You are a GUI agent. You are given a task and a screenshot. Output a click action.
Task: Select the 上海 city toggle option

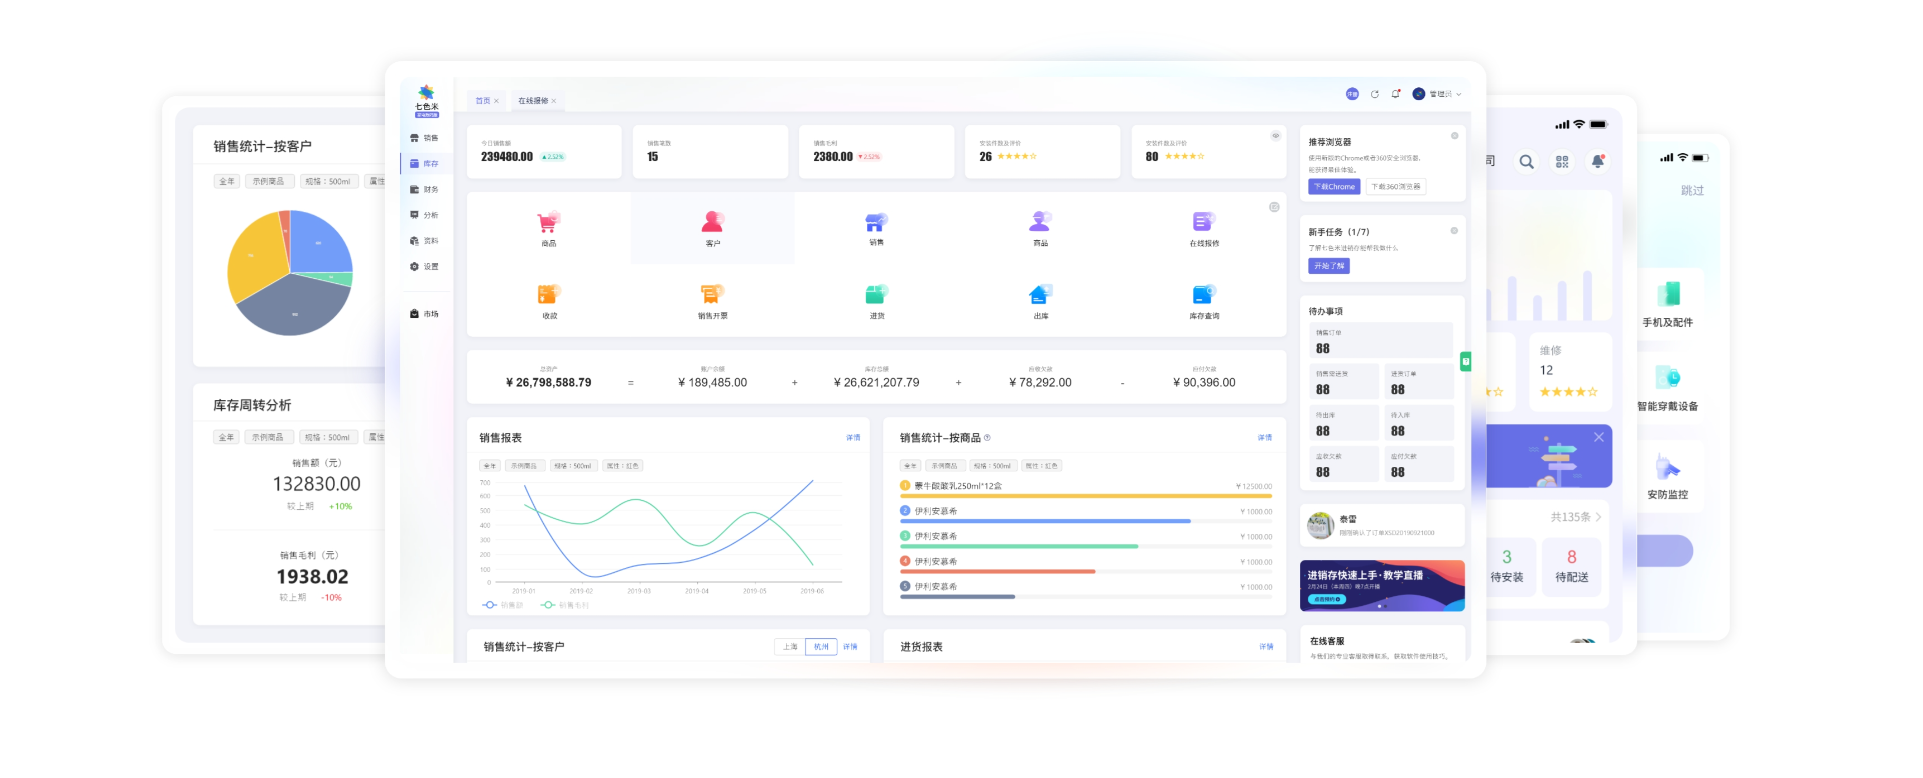tap(790, 647)
